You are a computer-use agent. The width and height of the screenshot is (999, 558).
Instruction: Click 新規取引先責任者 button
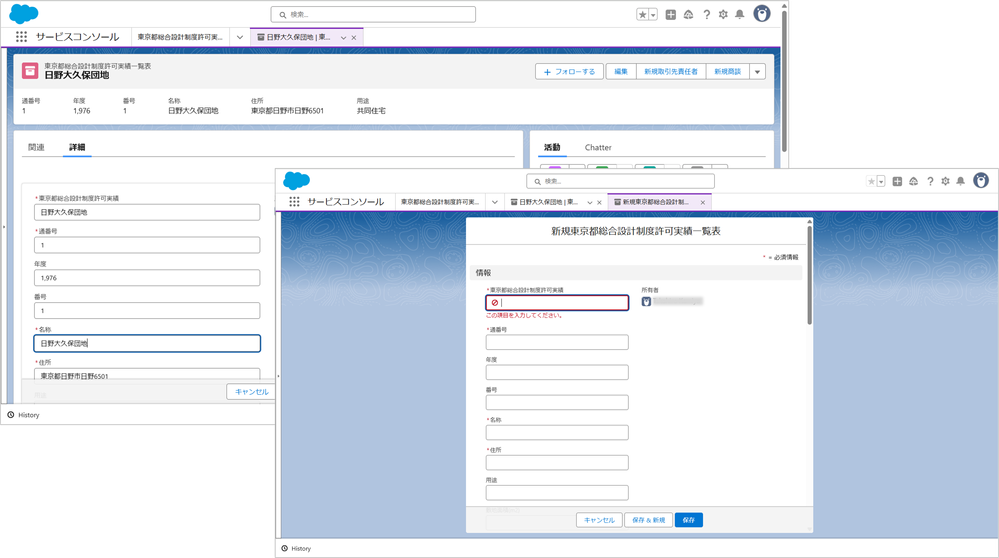(x=671, y=71)
